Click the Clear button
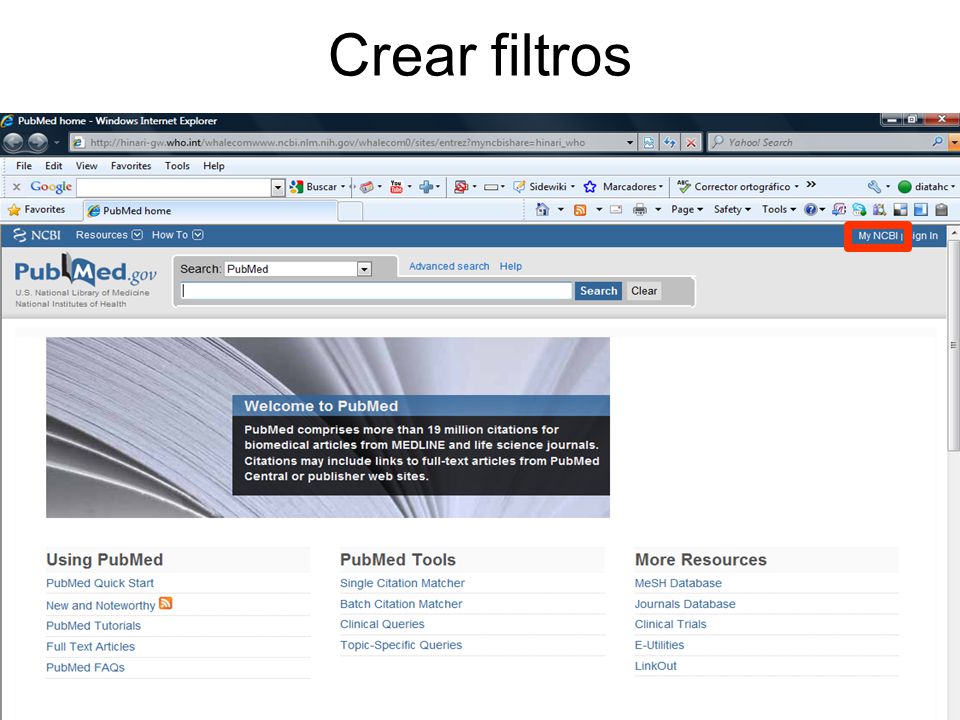960x720 pixels. (644, 291)
